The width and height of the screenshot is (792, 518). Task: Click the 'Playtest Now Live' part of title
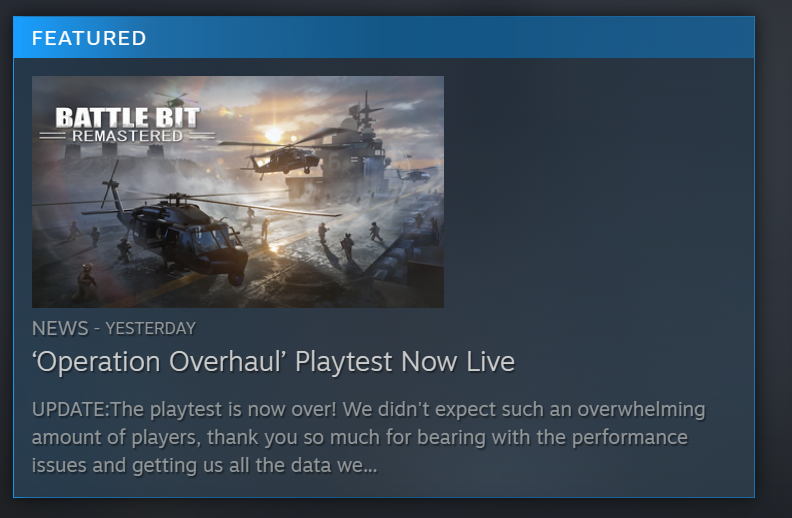(405, 362)
